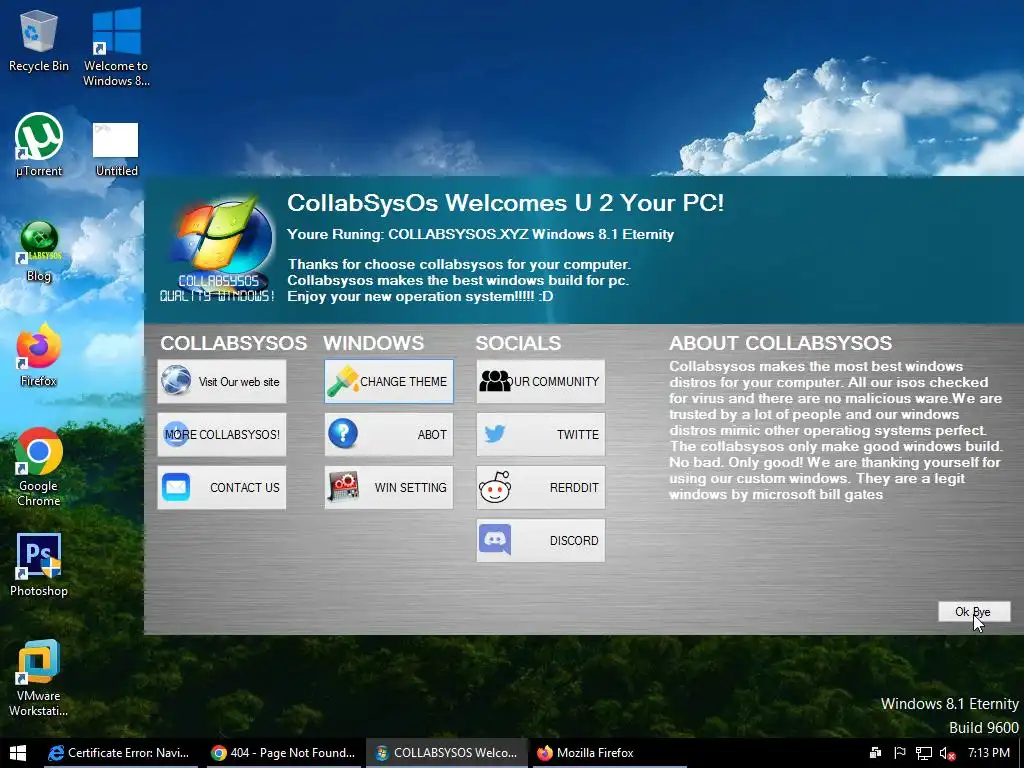Open the 7:13 PM system clock

pos(989,753)
